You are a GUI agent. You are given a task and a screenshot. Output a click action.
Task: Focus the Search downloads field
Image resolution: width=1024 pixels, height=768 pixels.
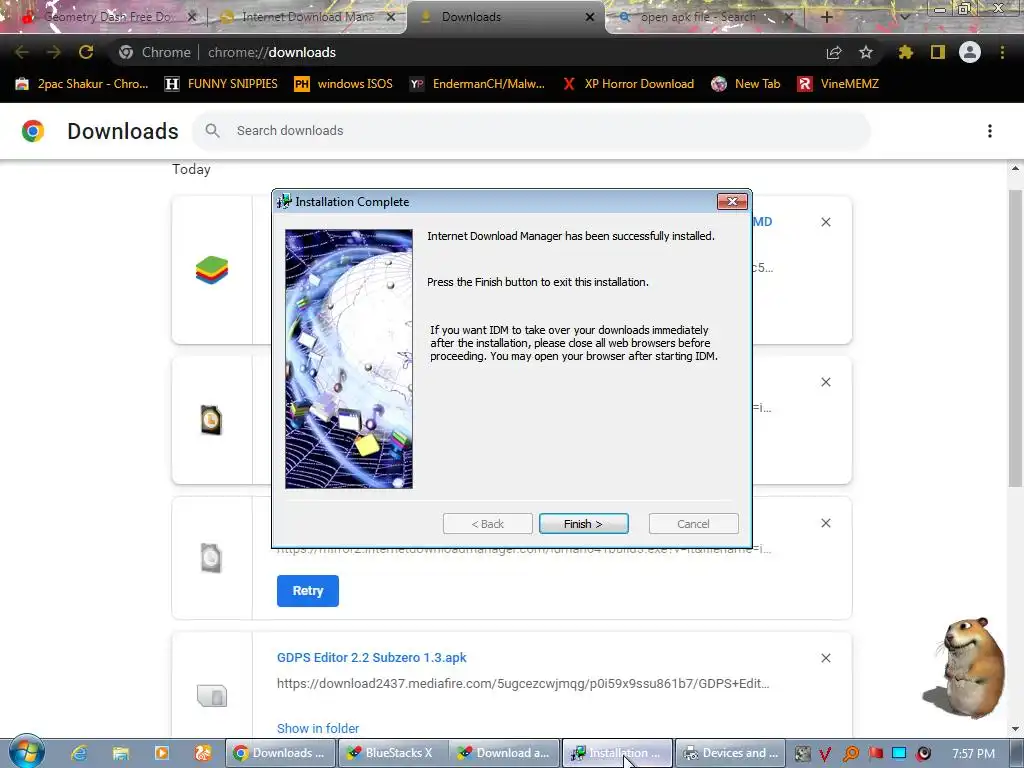pos(531,131)
